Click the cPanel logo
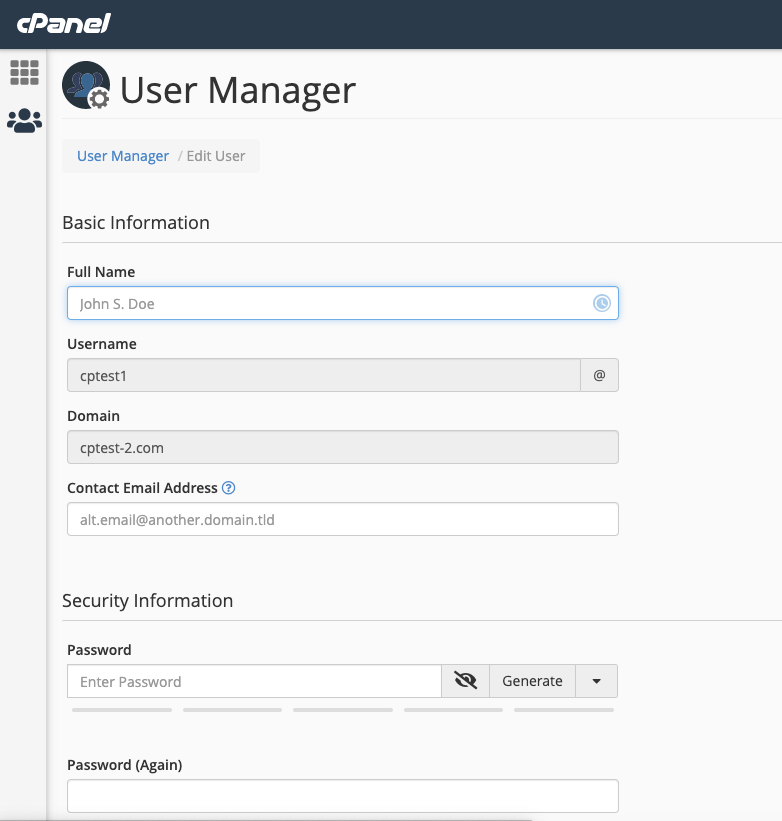 point(63,24)
